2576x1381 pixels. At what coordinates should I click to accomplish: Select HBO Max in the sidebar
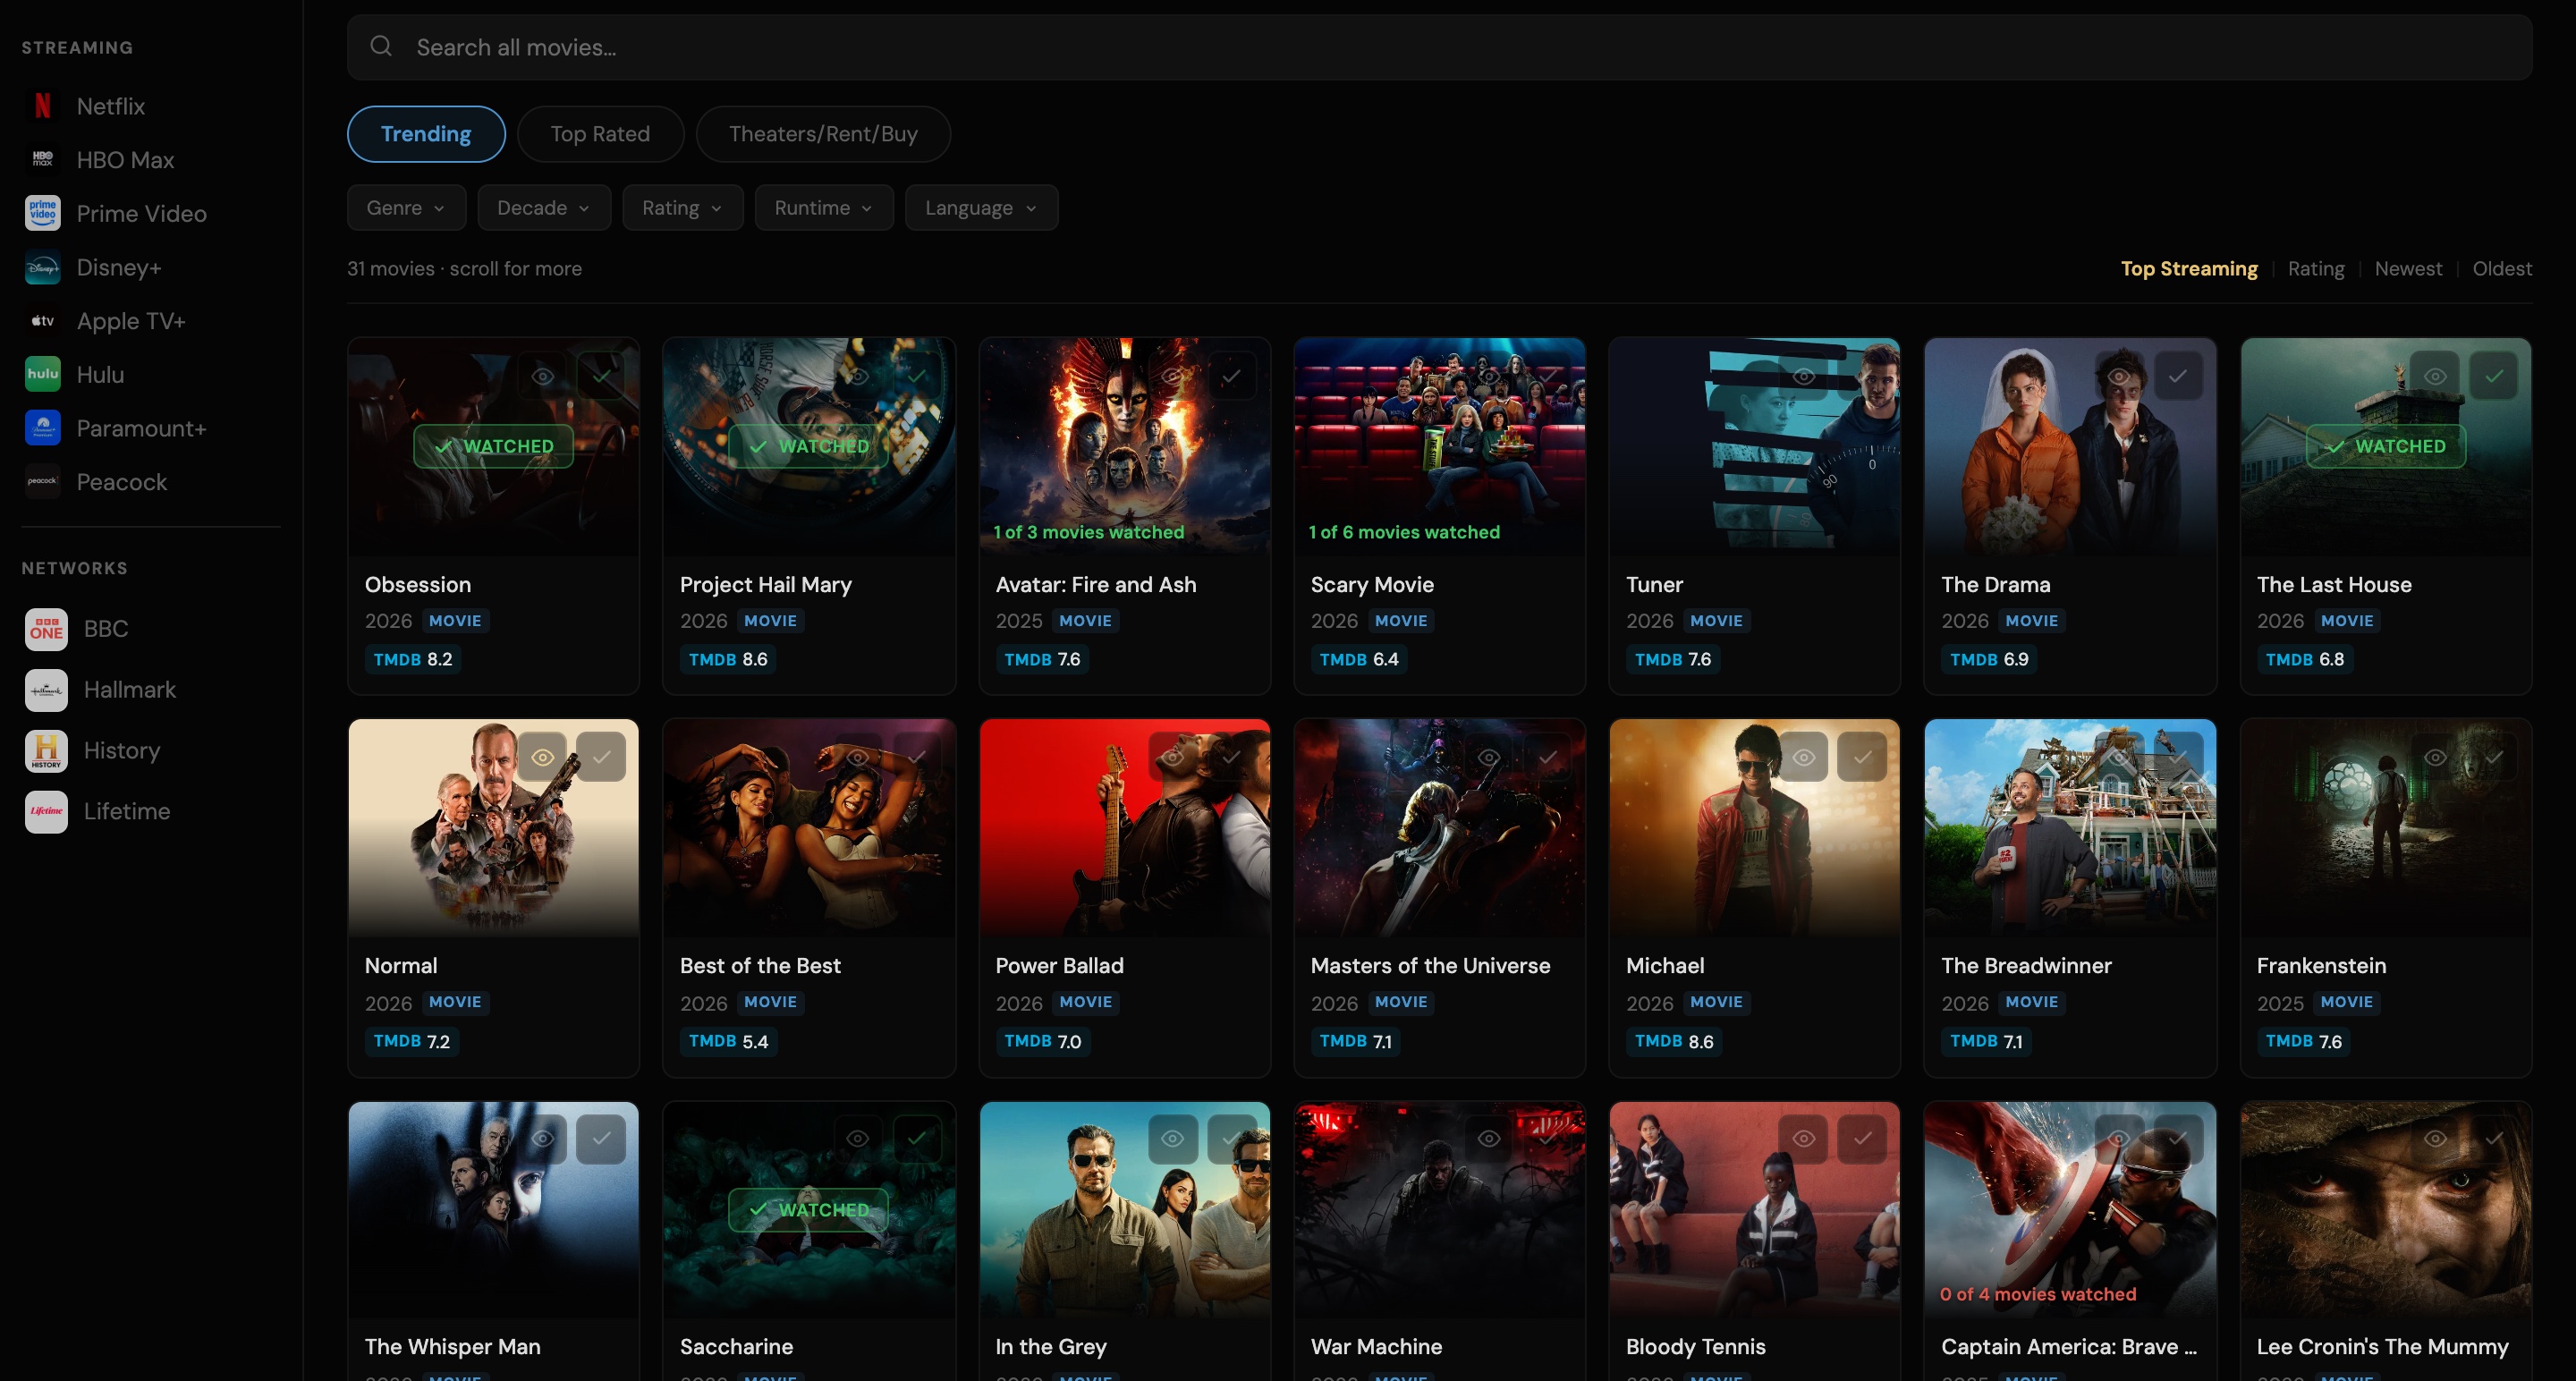pyautogui.click(x=100, y=160)
